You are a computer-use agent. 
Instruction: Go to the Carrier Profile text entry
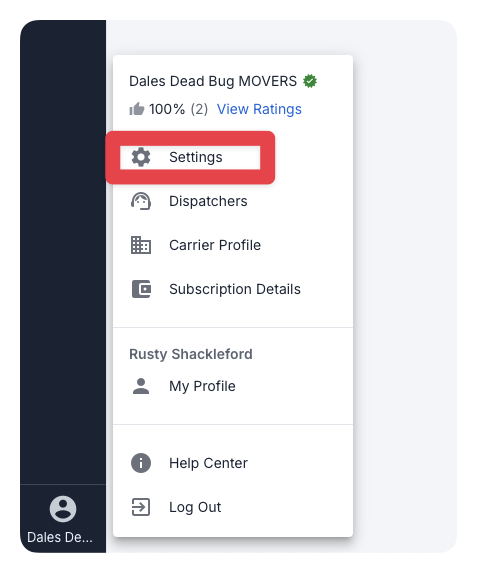[x=215, y=245]
